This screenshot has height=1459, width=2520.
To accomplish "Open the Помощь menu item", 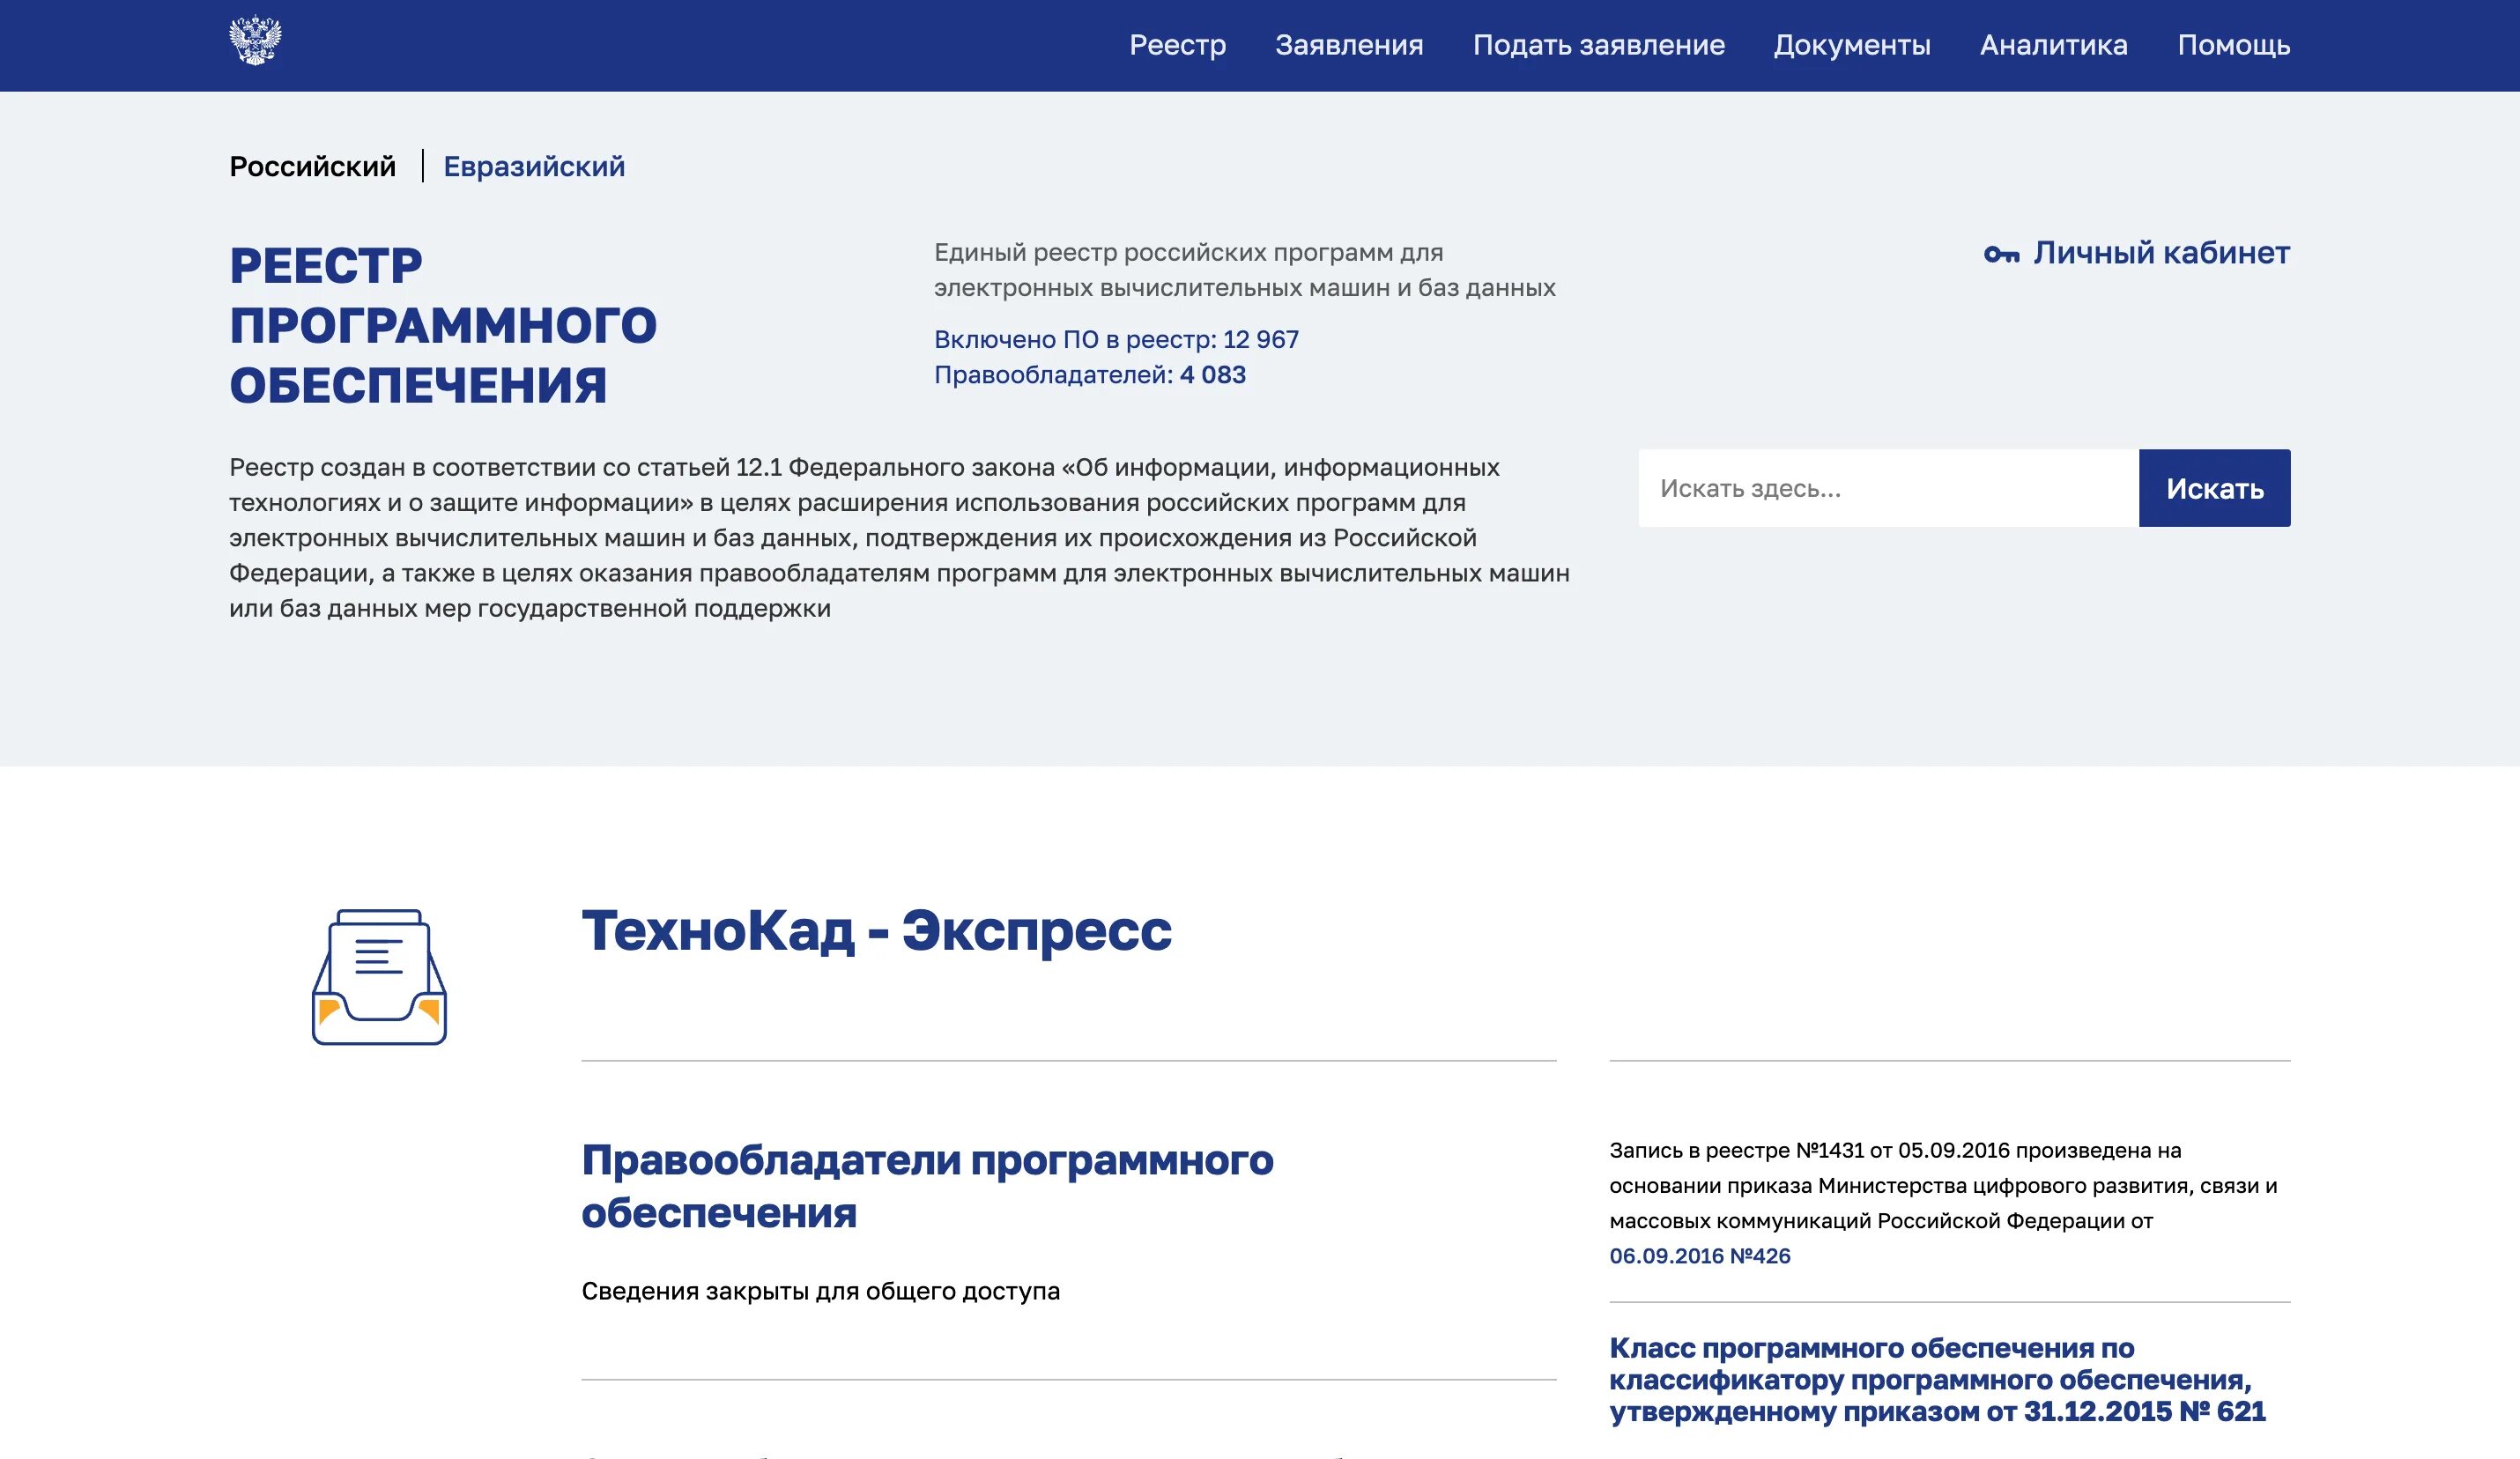I will [x=2234, y=45].
